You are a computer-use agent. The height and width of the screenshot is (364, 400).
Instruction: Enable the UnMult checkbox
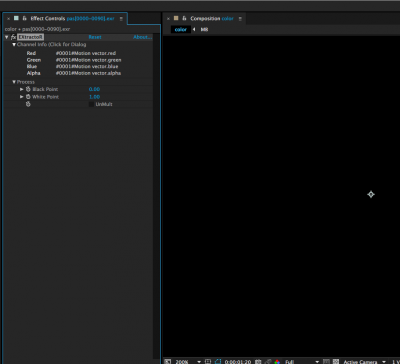point(91,104)
